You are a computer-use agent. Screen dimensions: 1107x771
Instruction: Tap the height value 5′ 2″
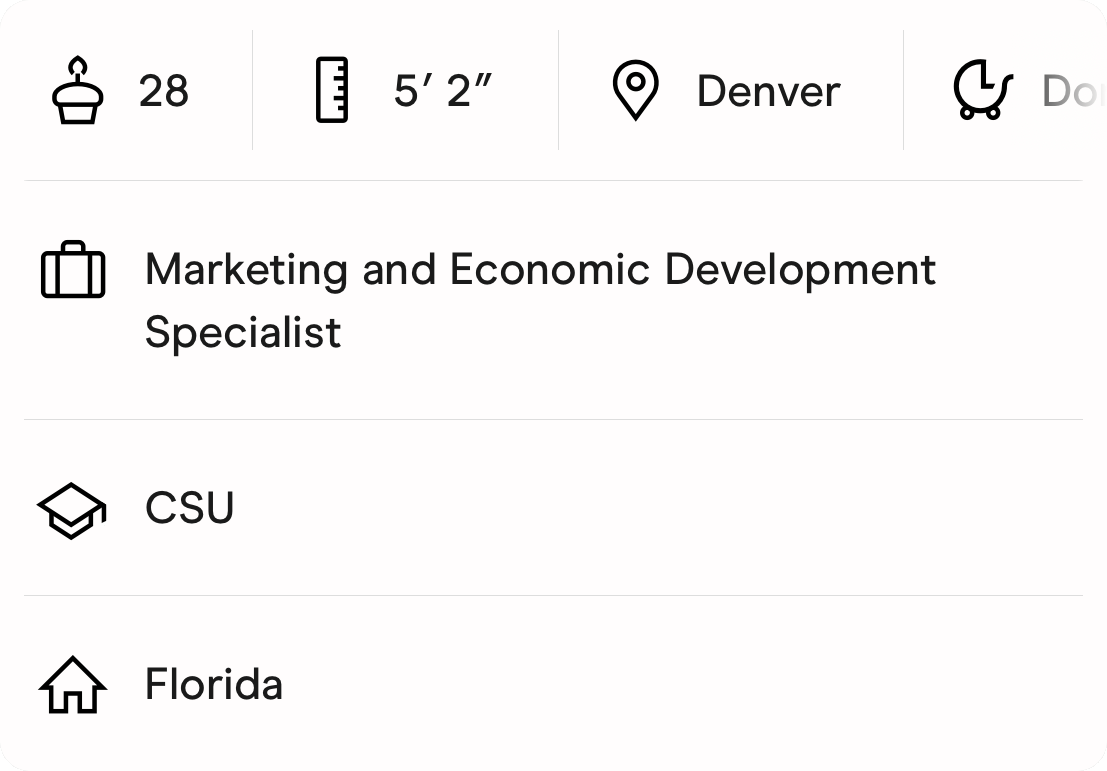tap(443, 92)
